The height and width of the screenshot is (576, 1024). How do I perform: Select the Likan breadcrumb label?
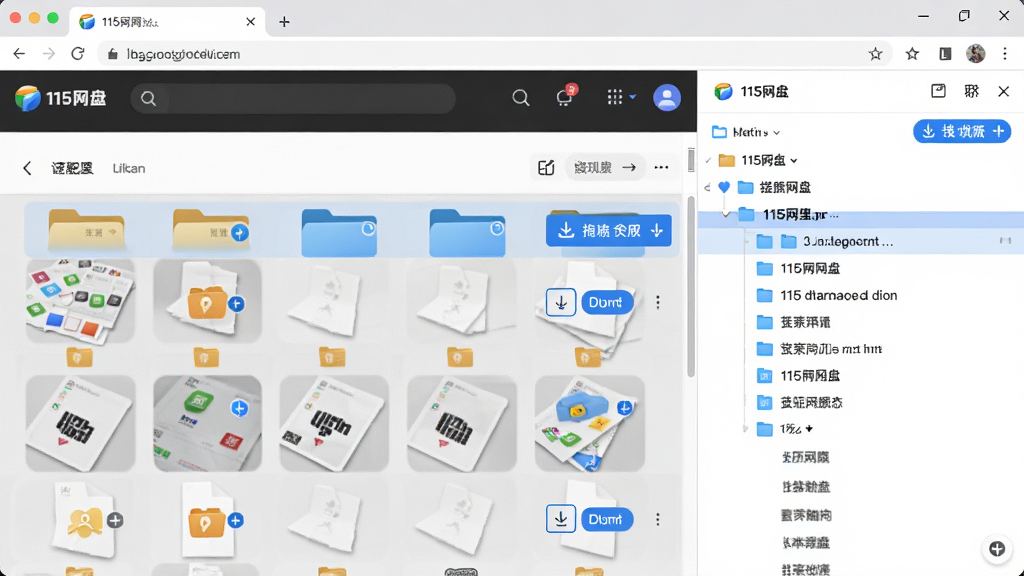pyautogui.click(x=129, y=168)
